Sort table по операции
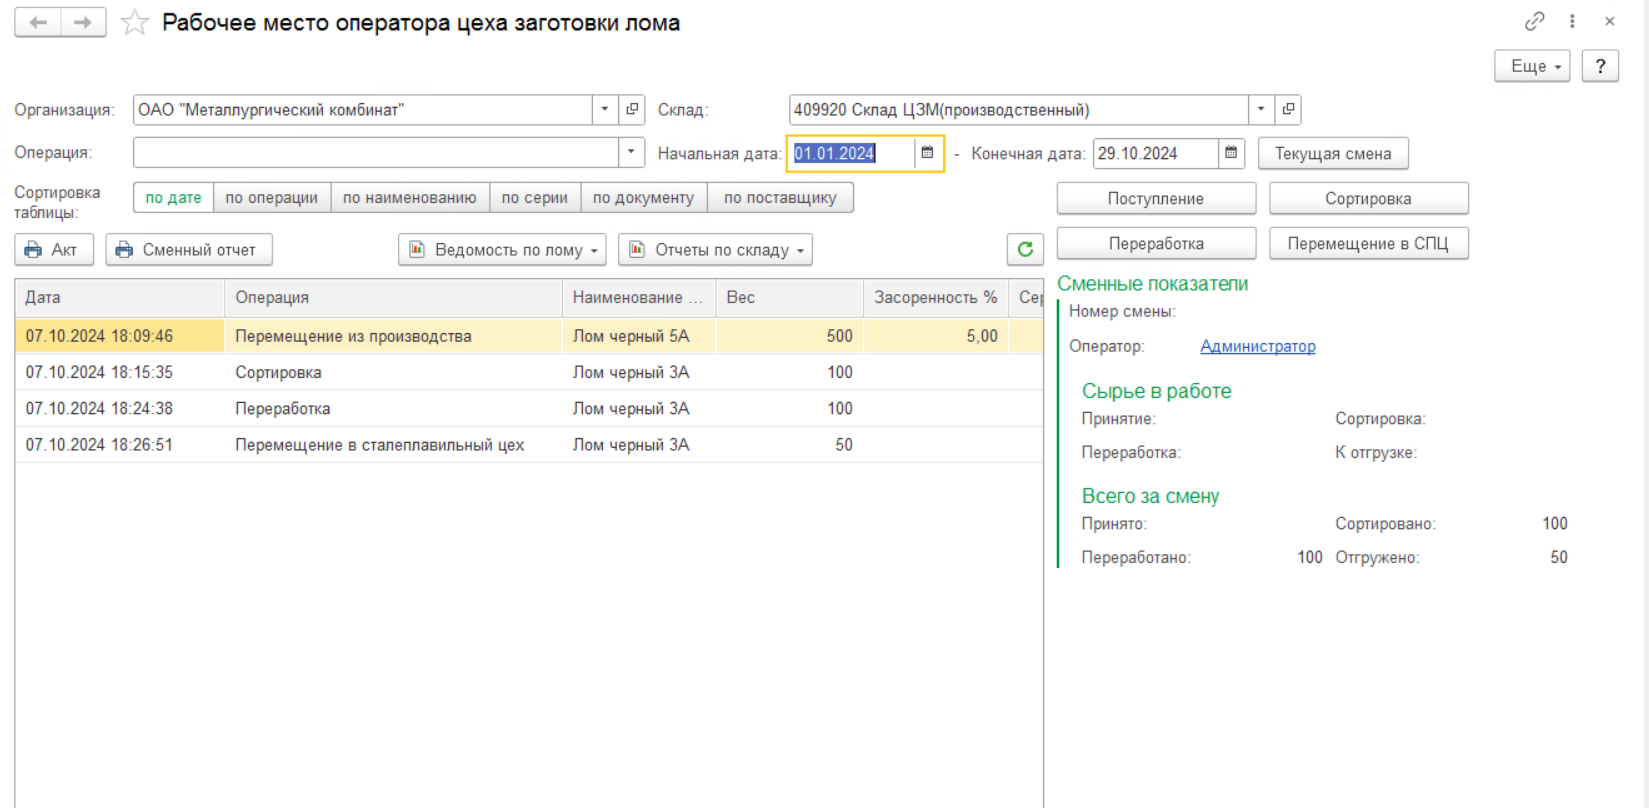Image resolution: width=1649 pixels, height=808 pixels. click(x=271, y=197)
